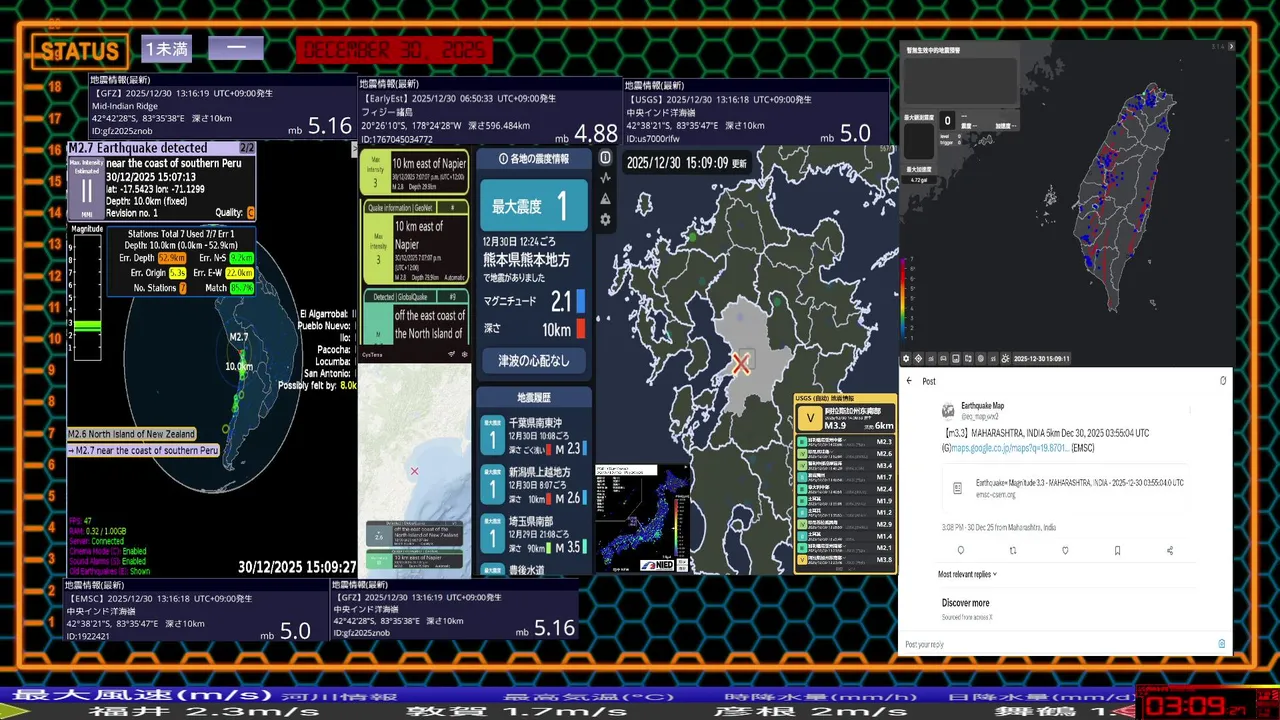Share the Earthquake Map post
This screenshot has height=720, width=1280.
(1170, 550)
